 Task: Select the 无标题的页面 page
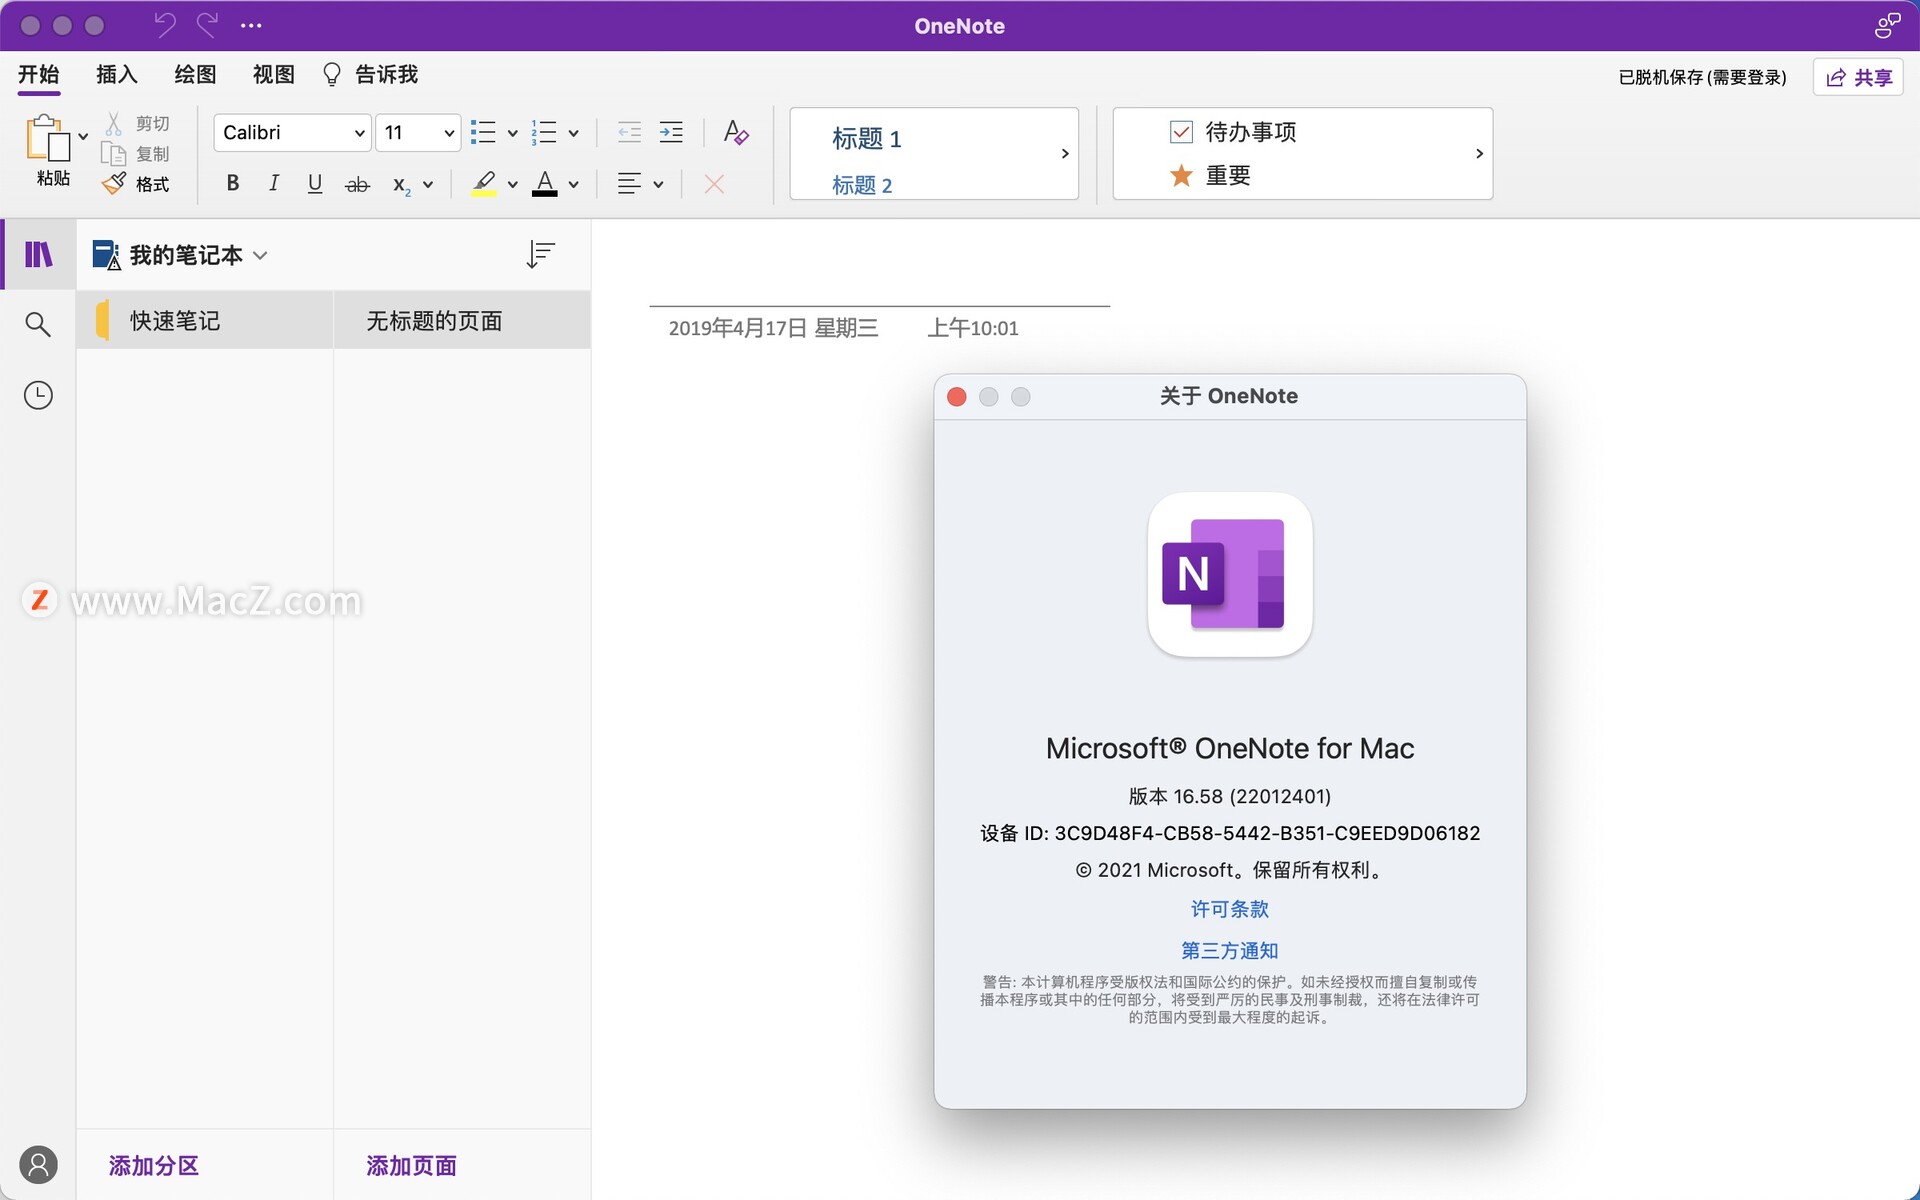(x=462, y=320)
